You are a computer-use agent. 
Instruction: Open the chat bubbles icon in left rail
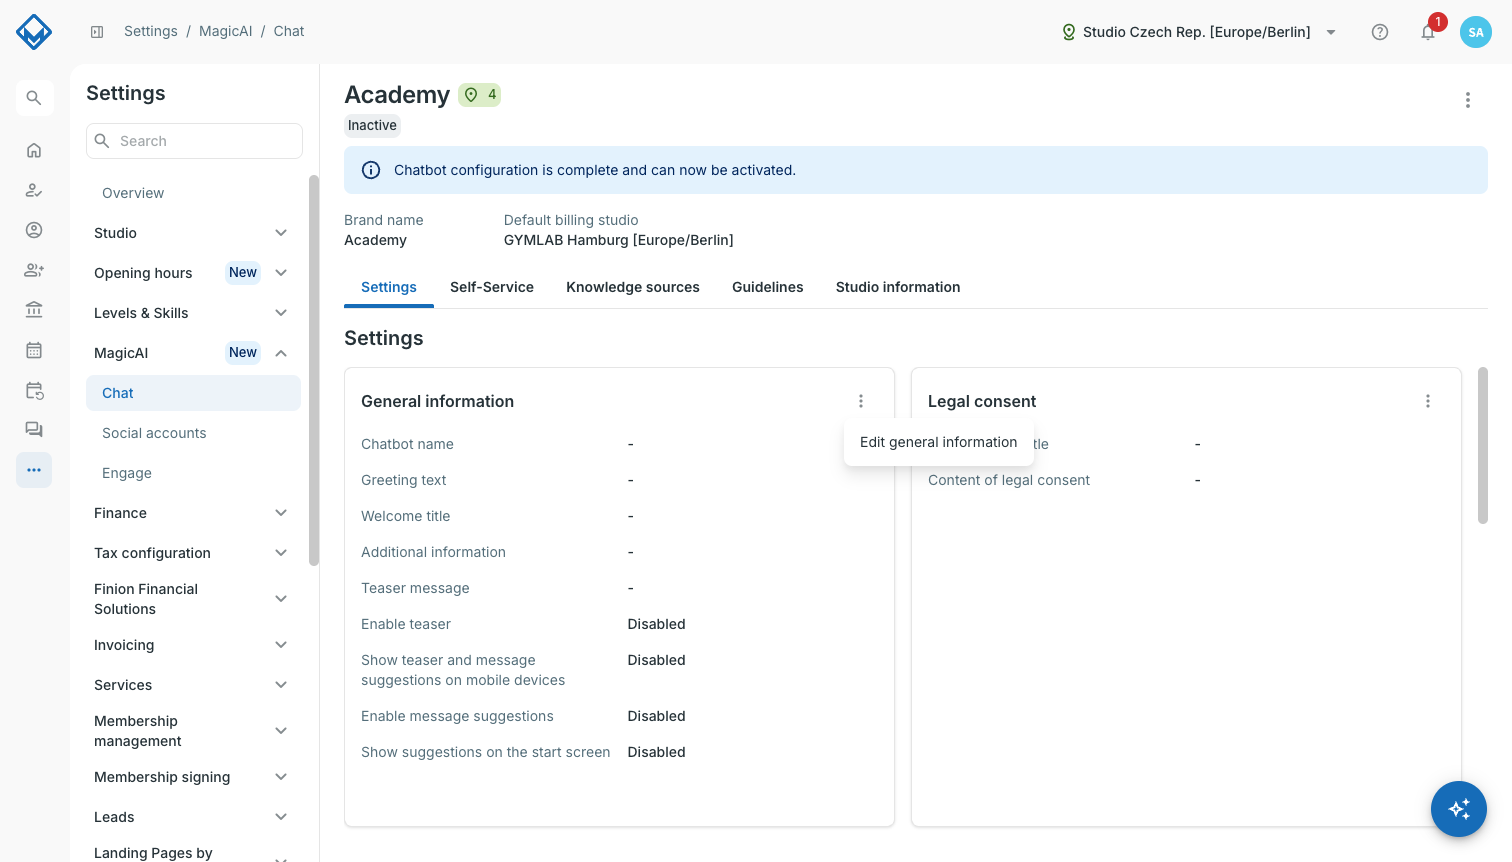coord(34,430)
